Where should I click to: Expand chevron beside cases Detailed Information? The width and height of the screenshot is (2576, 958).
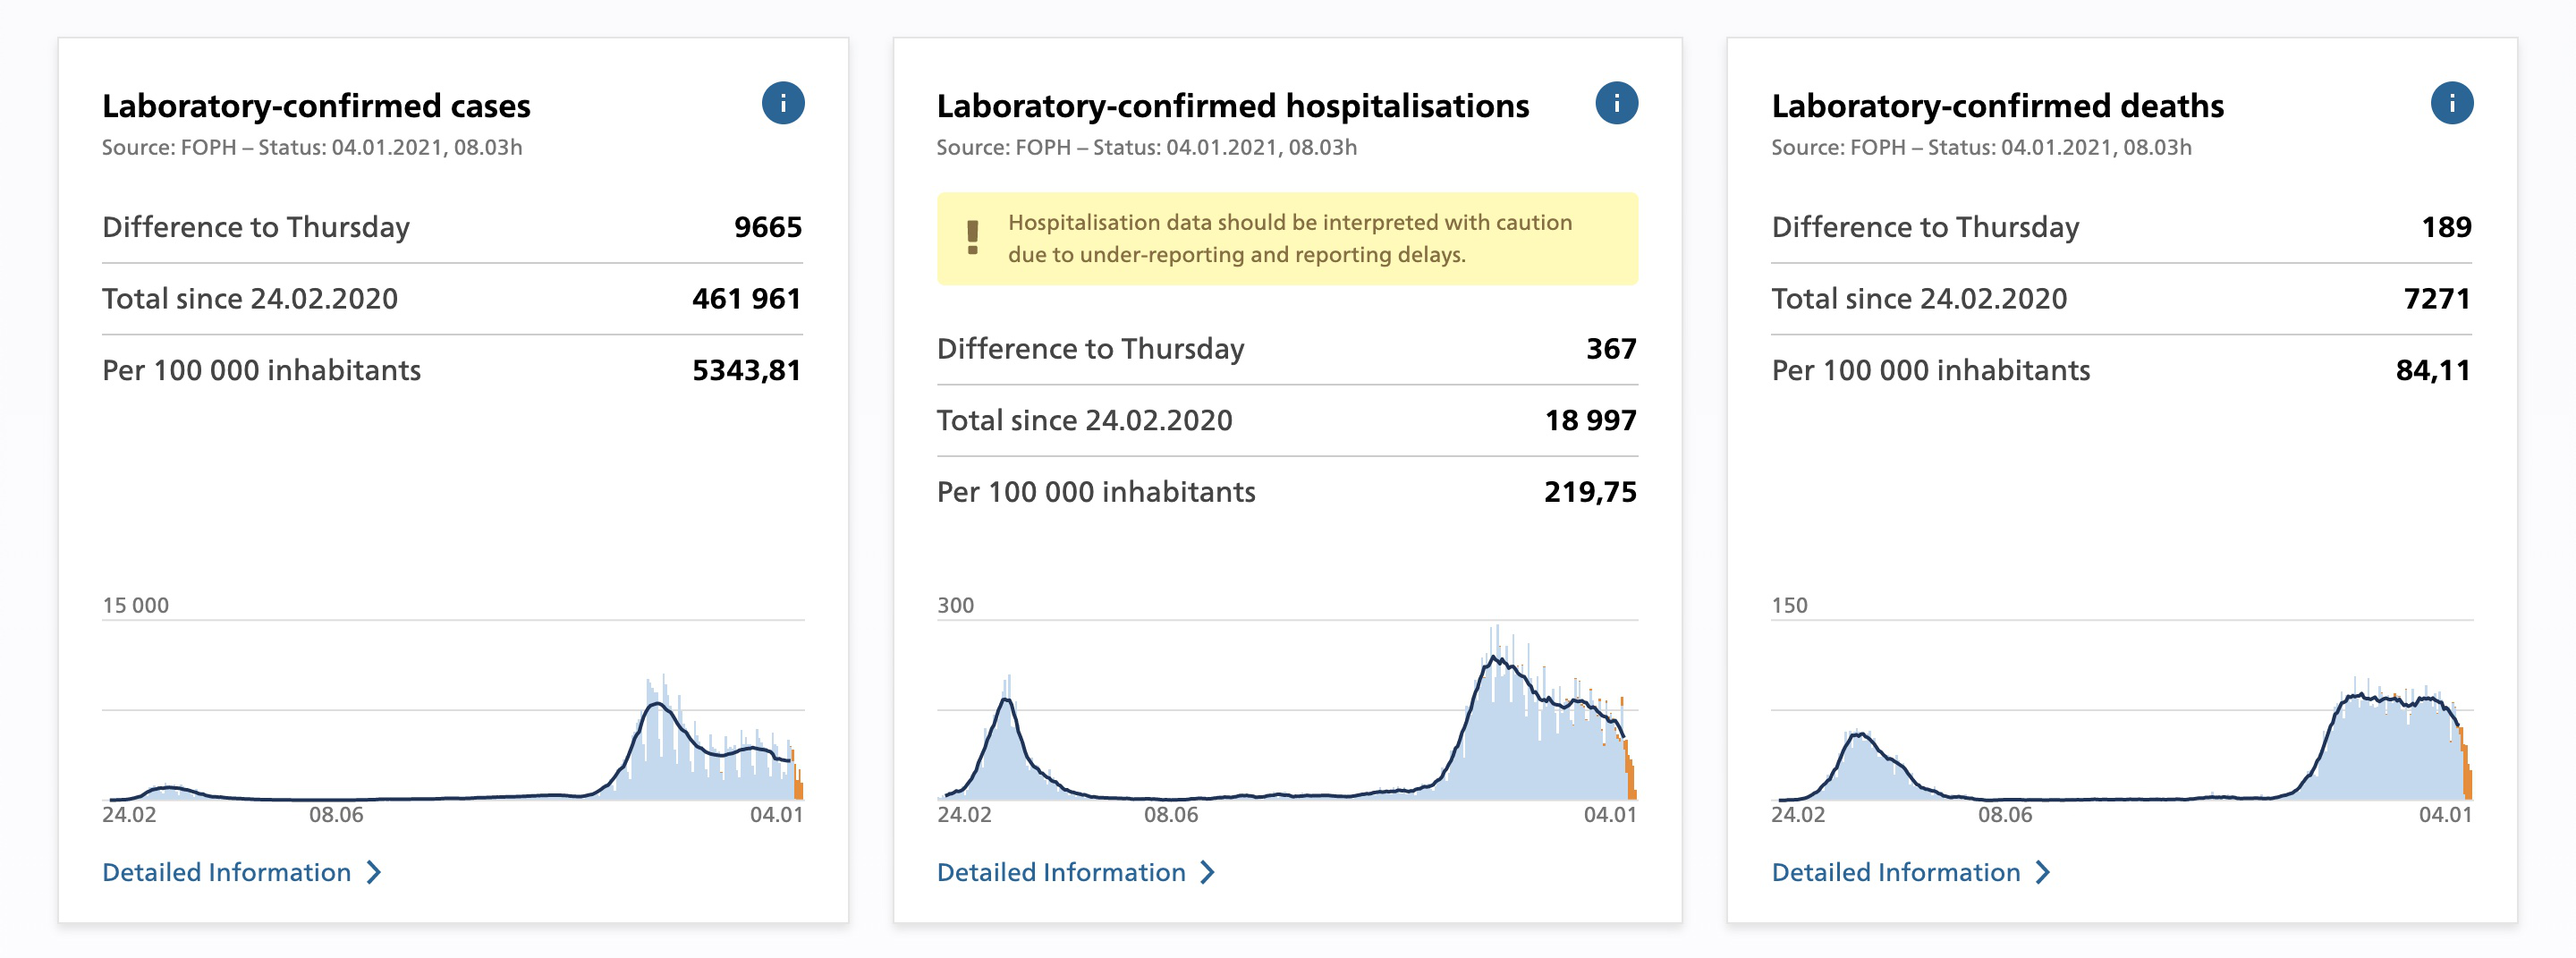tap(374, 872)
